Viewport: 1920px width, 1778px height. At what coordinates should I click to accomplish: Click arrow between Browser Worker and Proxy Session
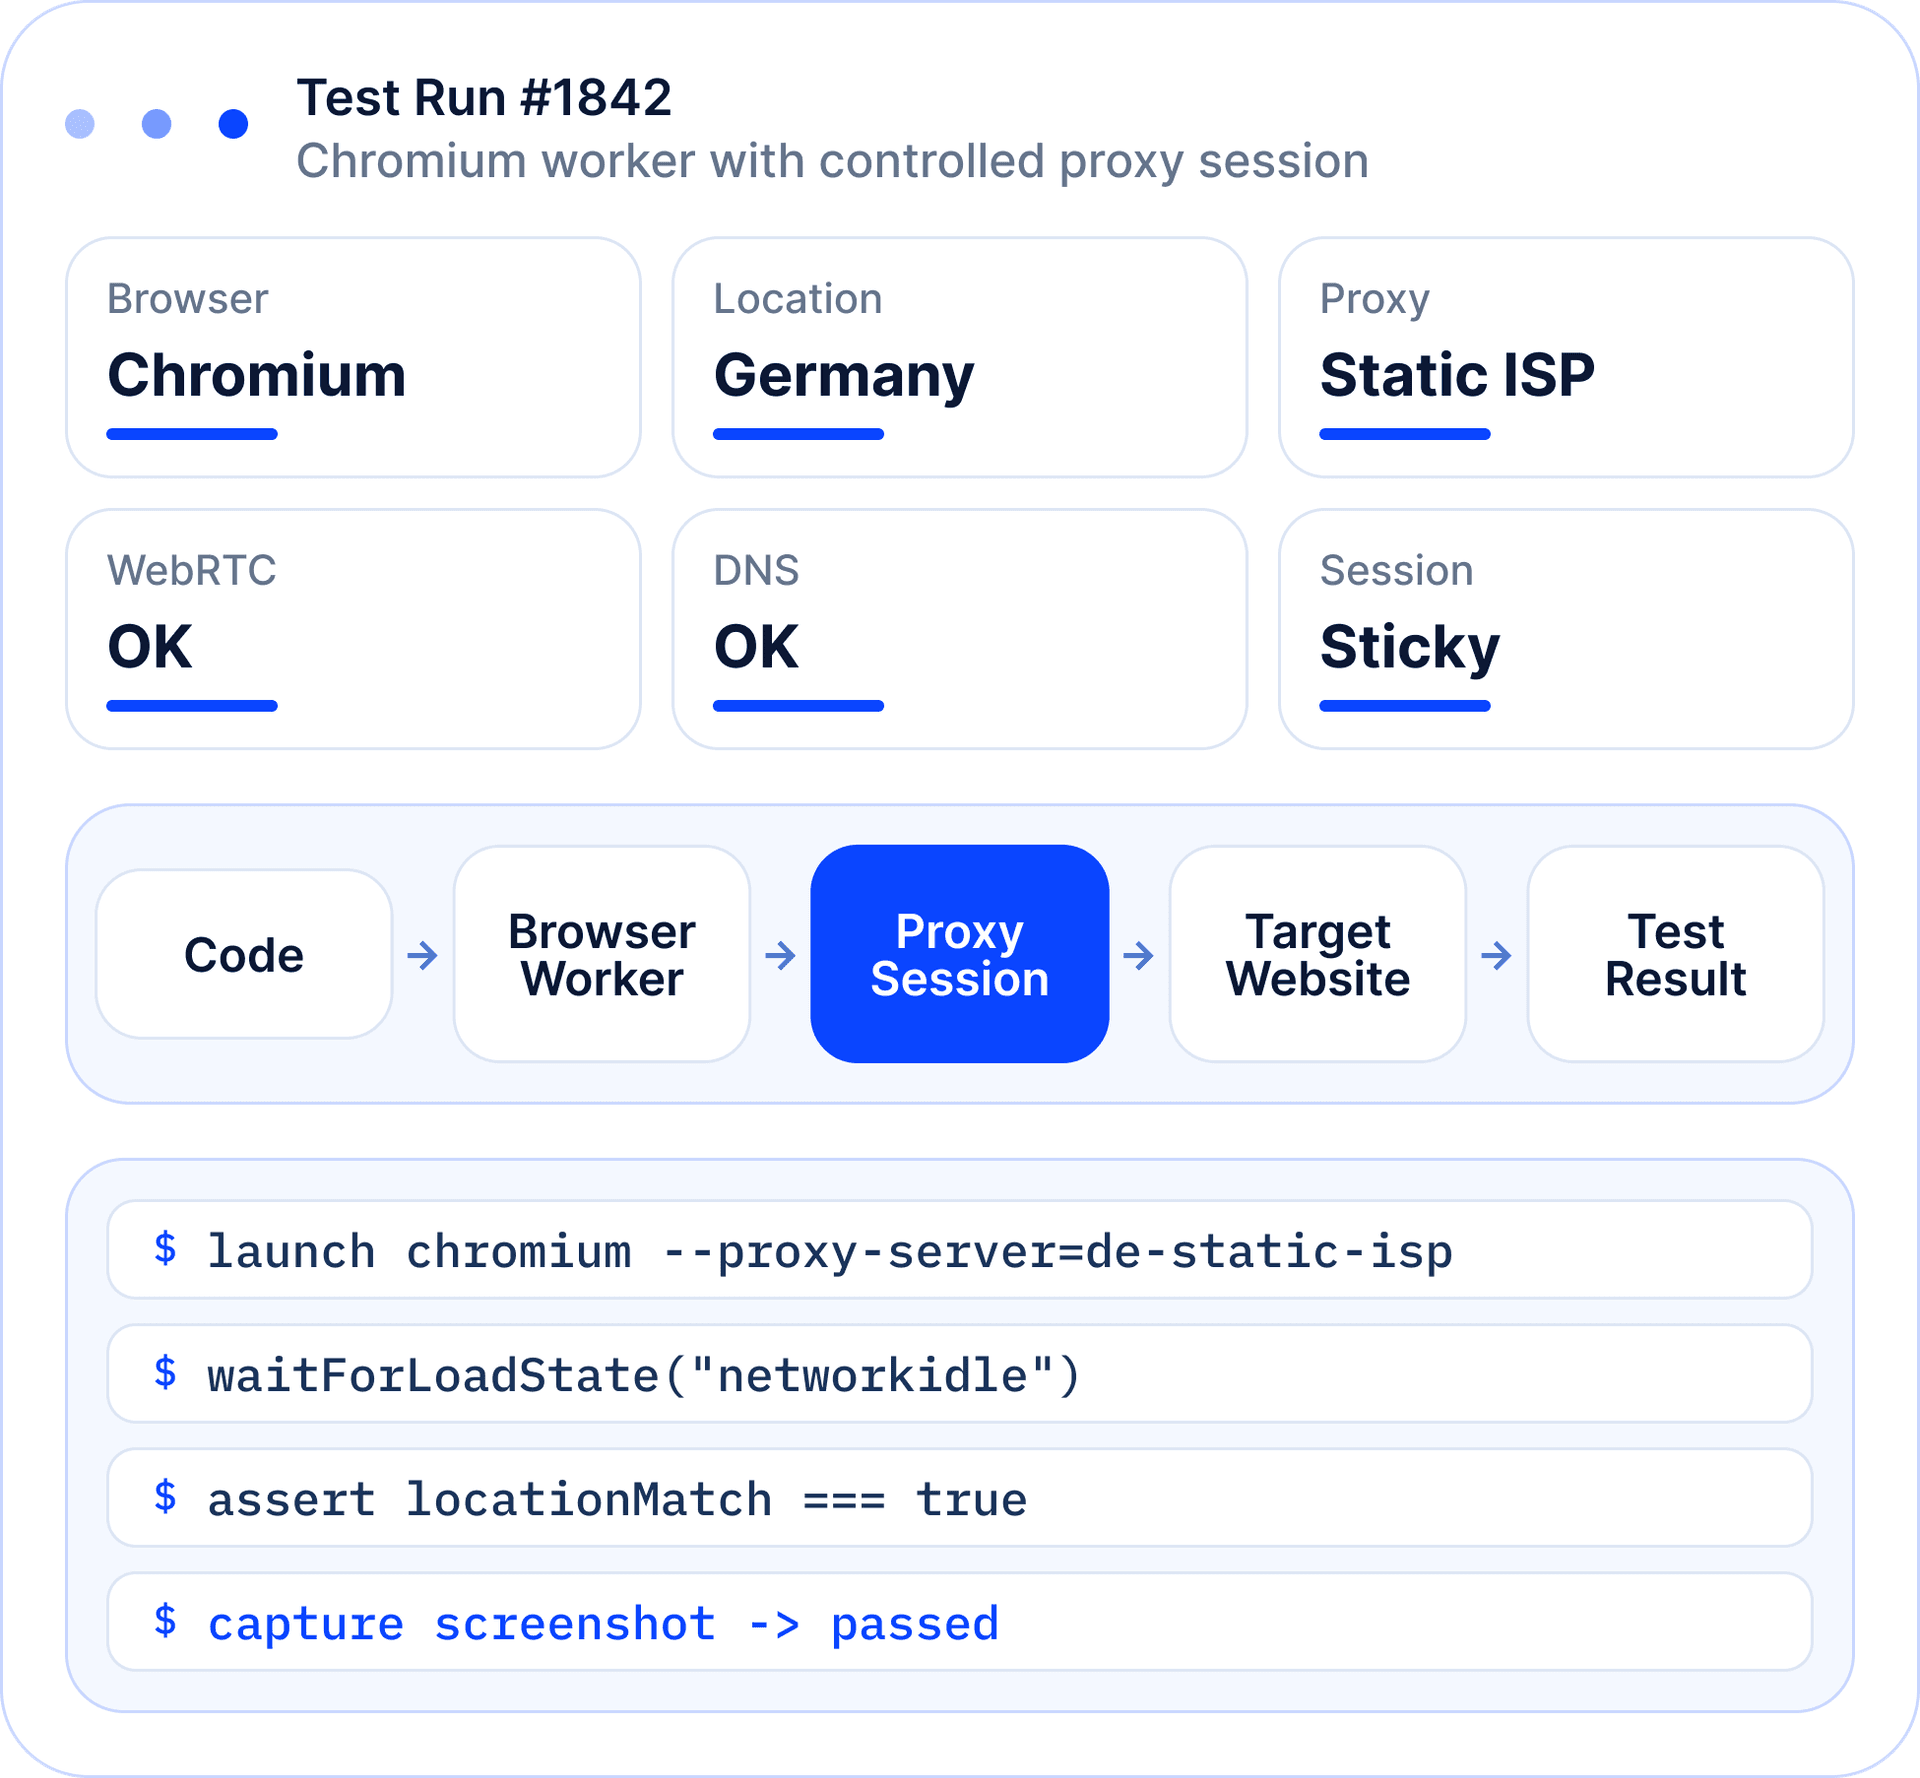pyautogui.click(x=781, y=955)
